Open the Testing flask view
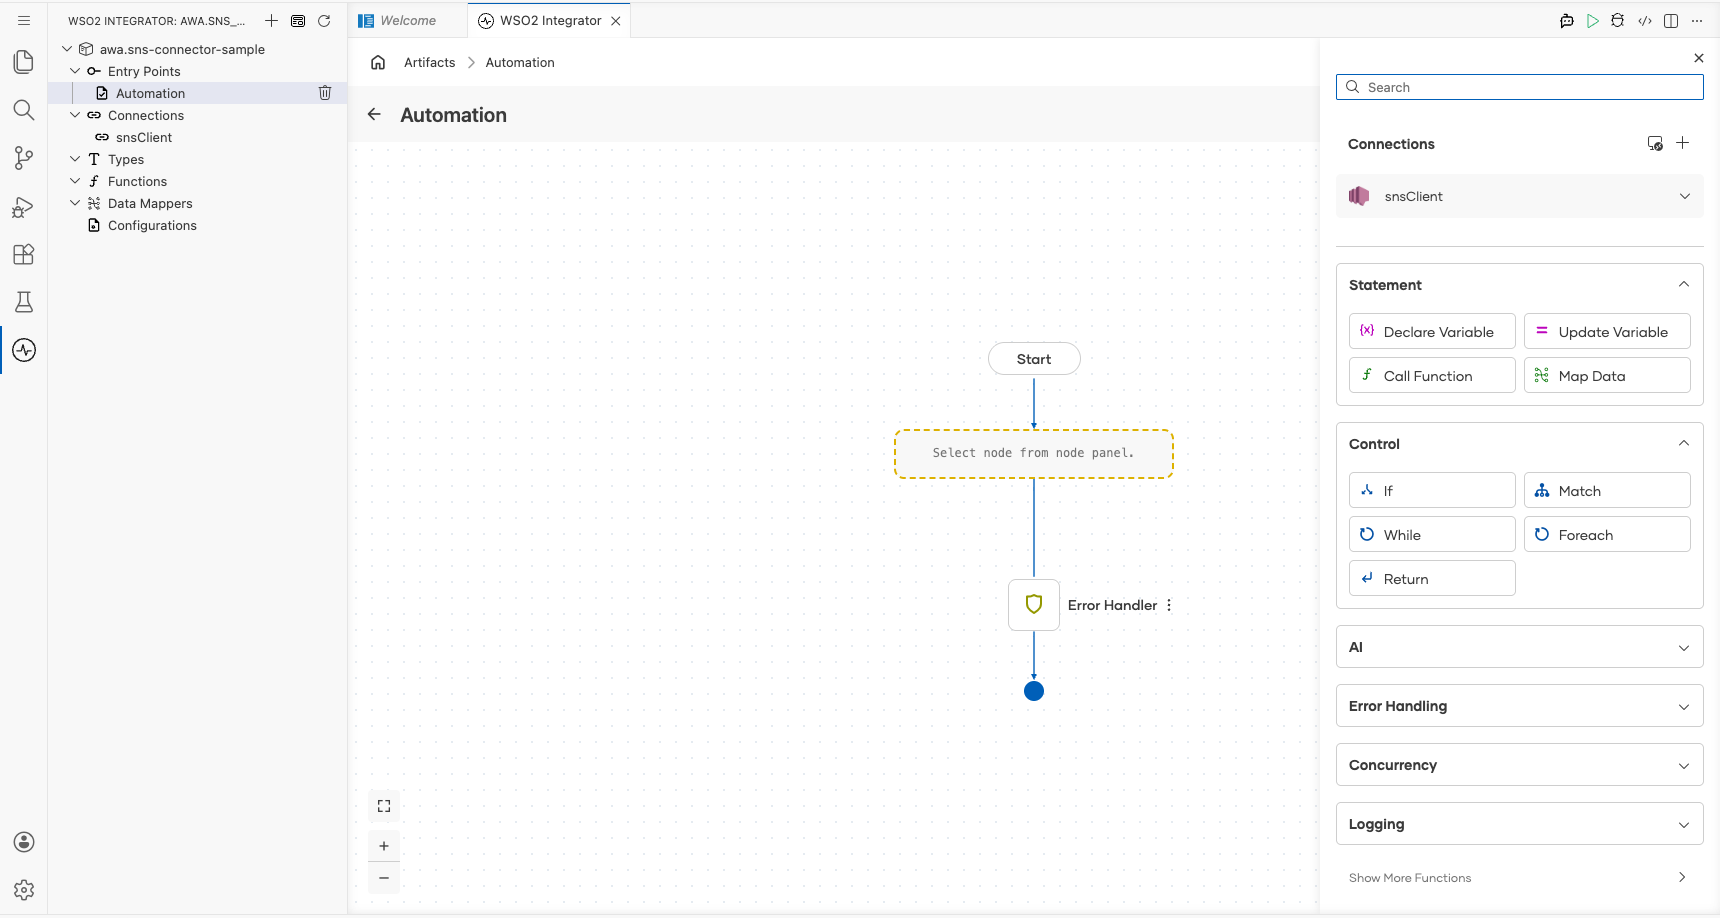Image resolution: width=1720 pixels, height=918 pixels. [24, 302]
